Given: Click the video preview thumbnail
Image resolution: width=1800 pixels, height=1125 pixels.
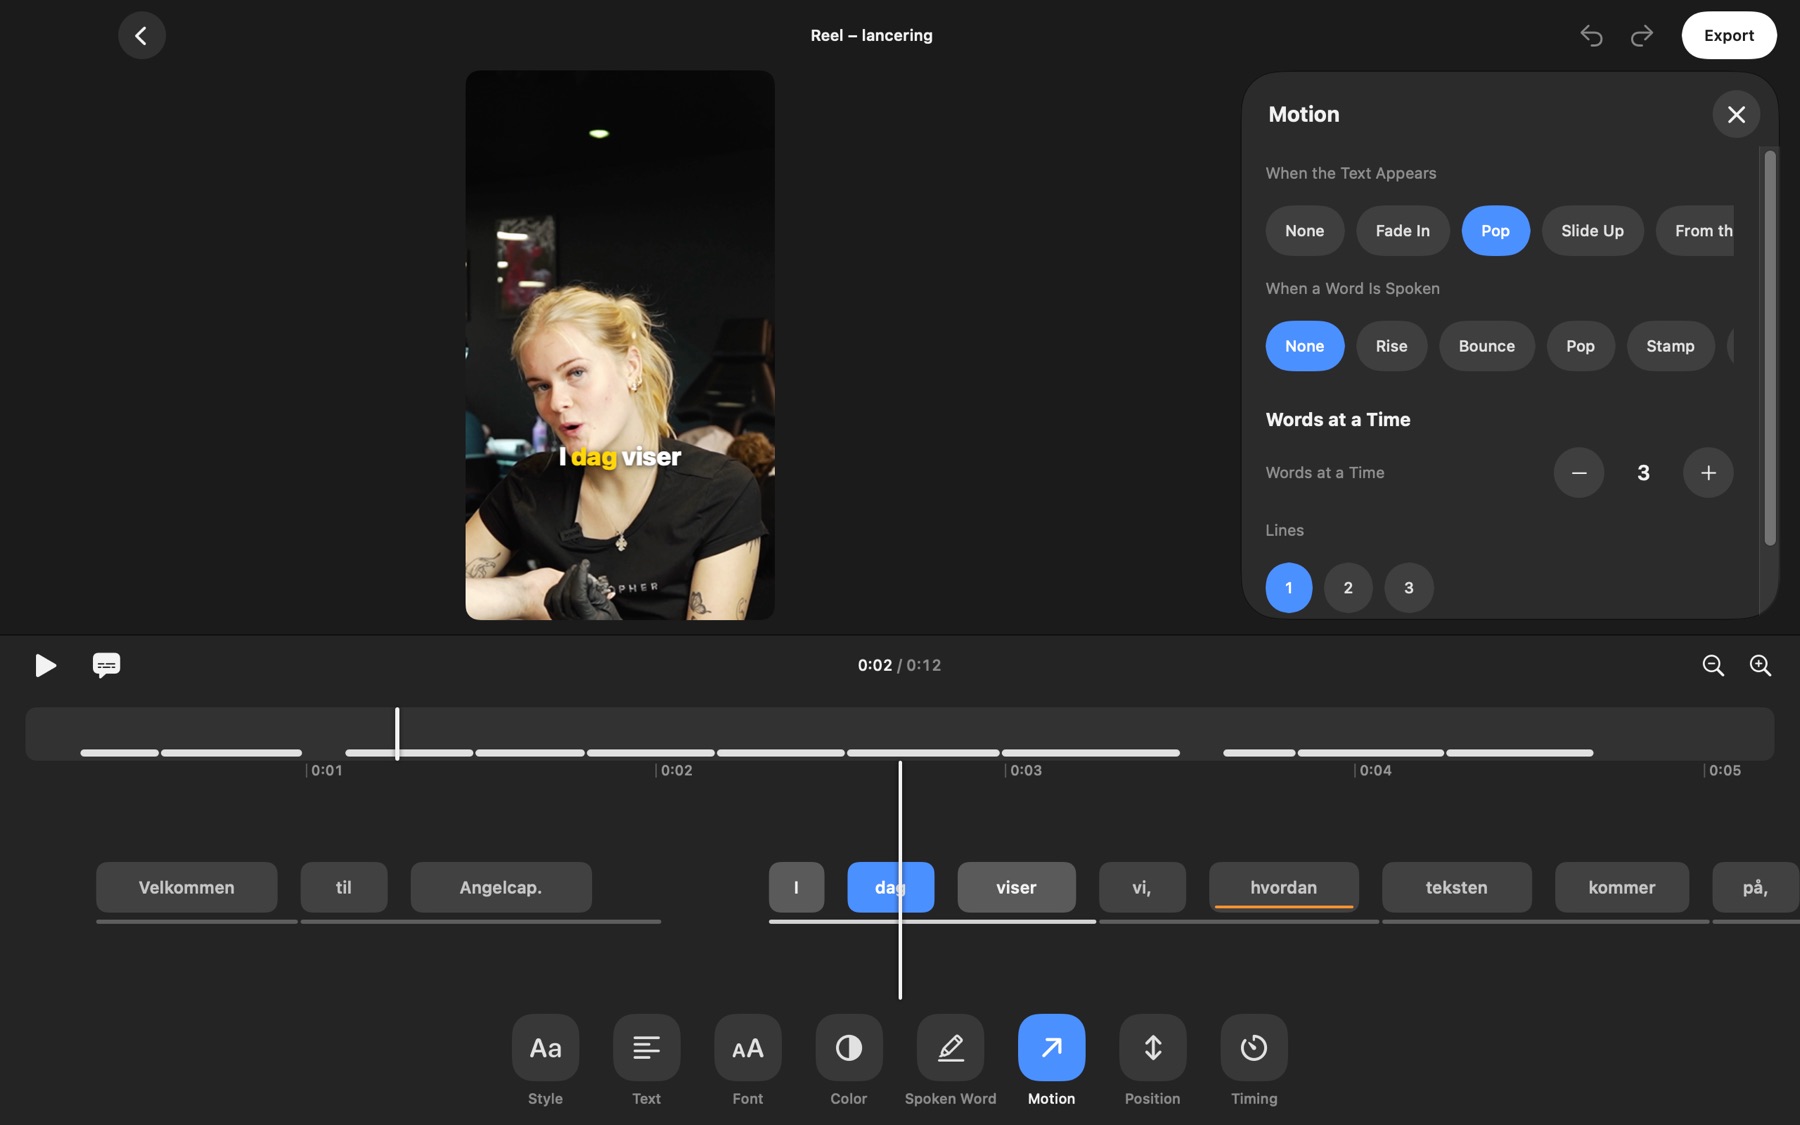Looking at the screenshot, I should pyautogui.click(x=619, y=345).
